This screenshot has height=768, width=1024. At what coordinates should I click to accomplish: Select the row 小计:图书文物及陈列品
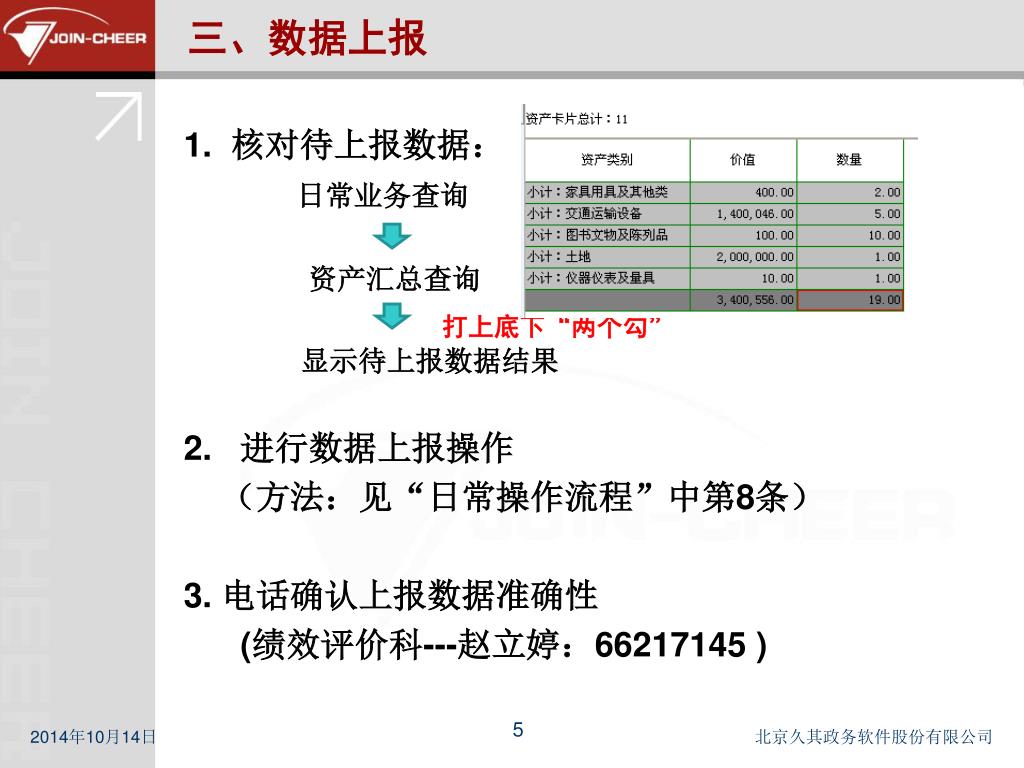click(x=714, y=235)
